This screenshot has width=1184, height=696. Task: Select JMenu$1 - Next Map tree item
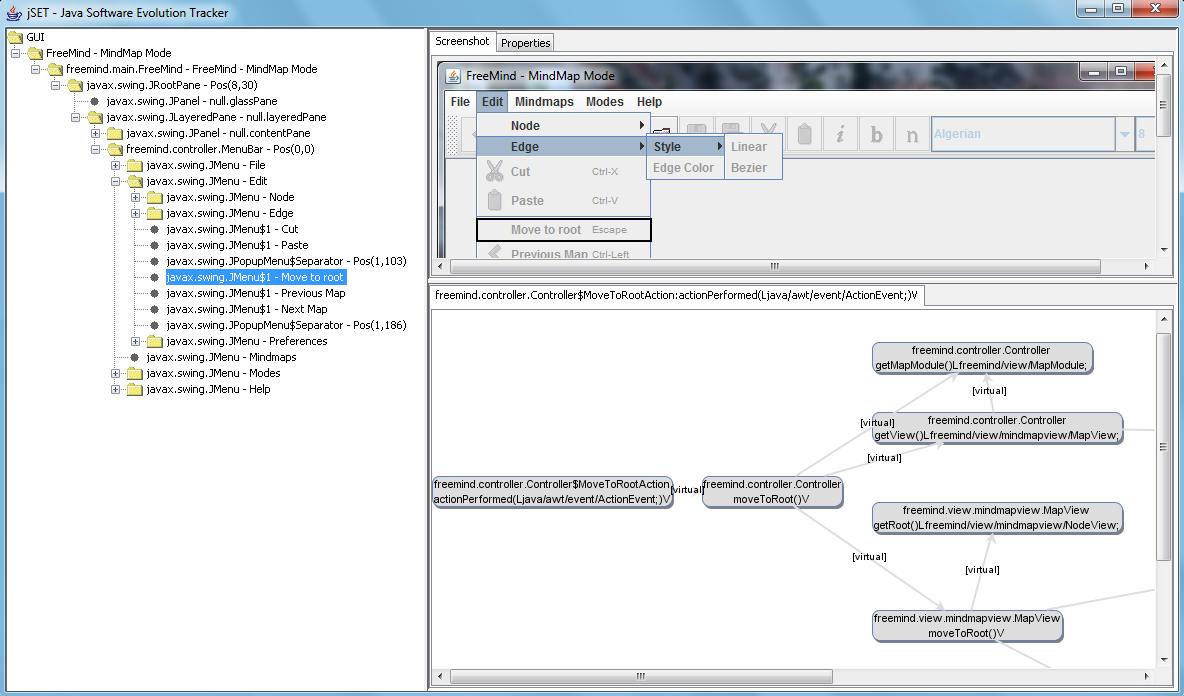pyautogui.click(x=246, y=309)
